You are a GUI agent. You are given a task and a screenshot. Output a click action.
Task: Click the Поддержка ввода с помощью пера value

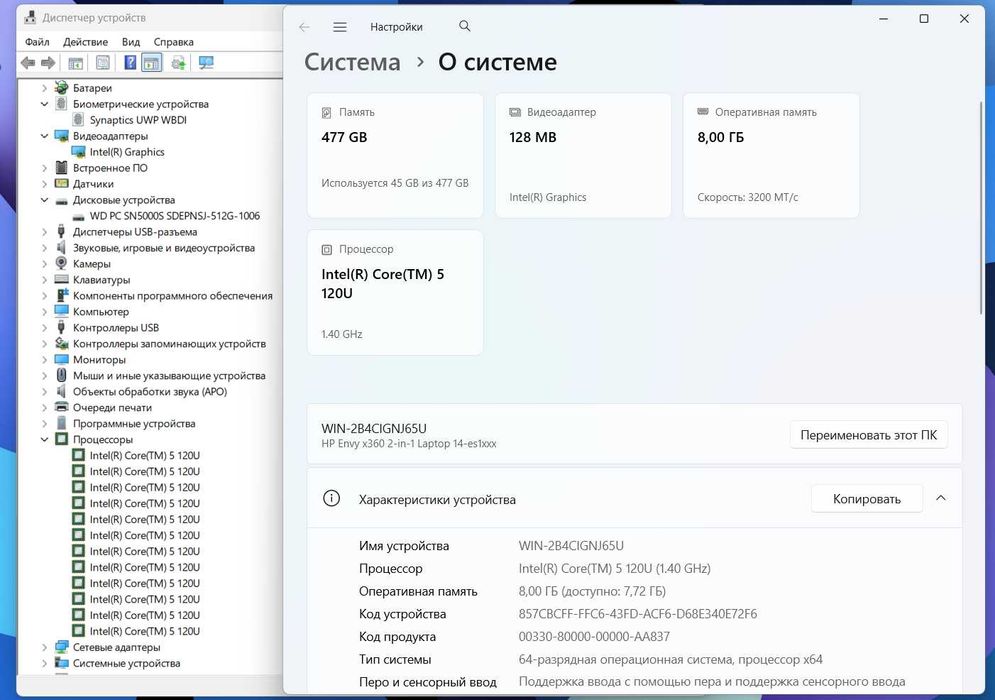(x=712, y=682)
